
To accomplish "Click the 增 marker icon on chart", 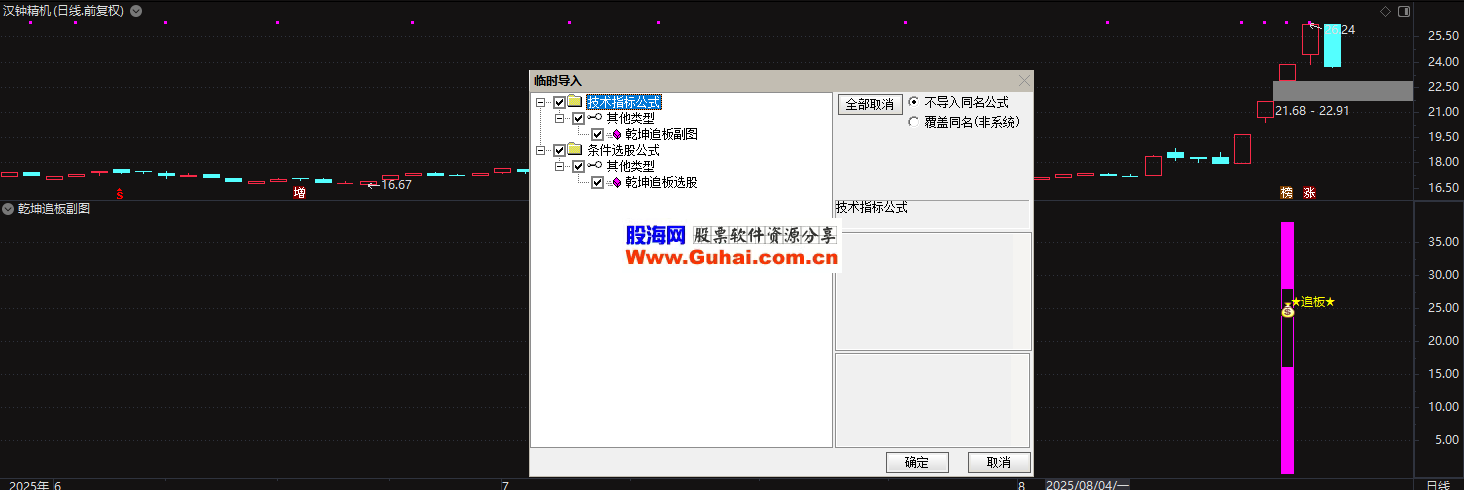I will click(299, 192).
